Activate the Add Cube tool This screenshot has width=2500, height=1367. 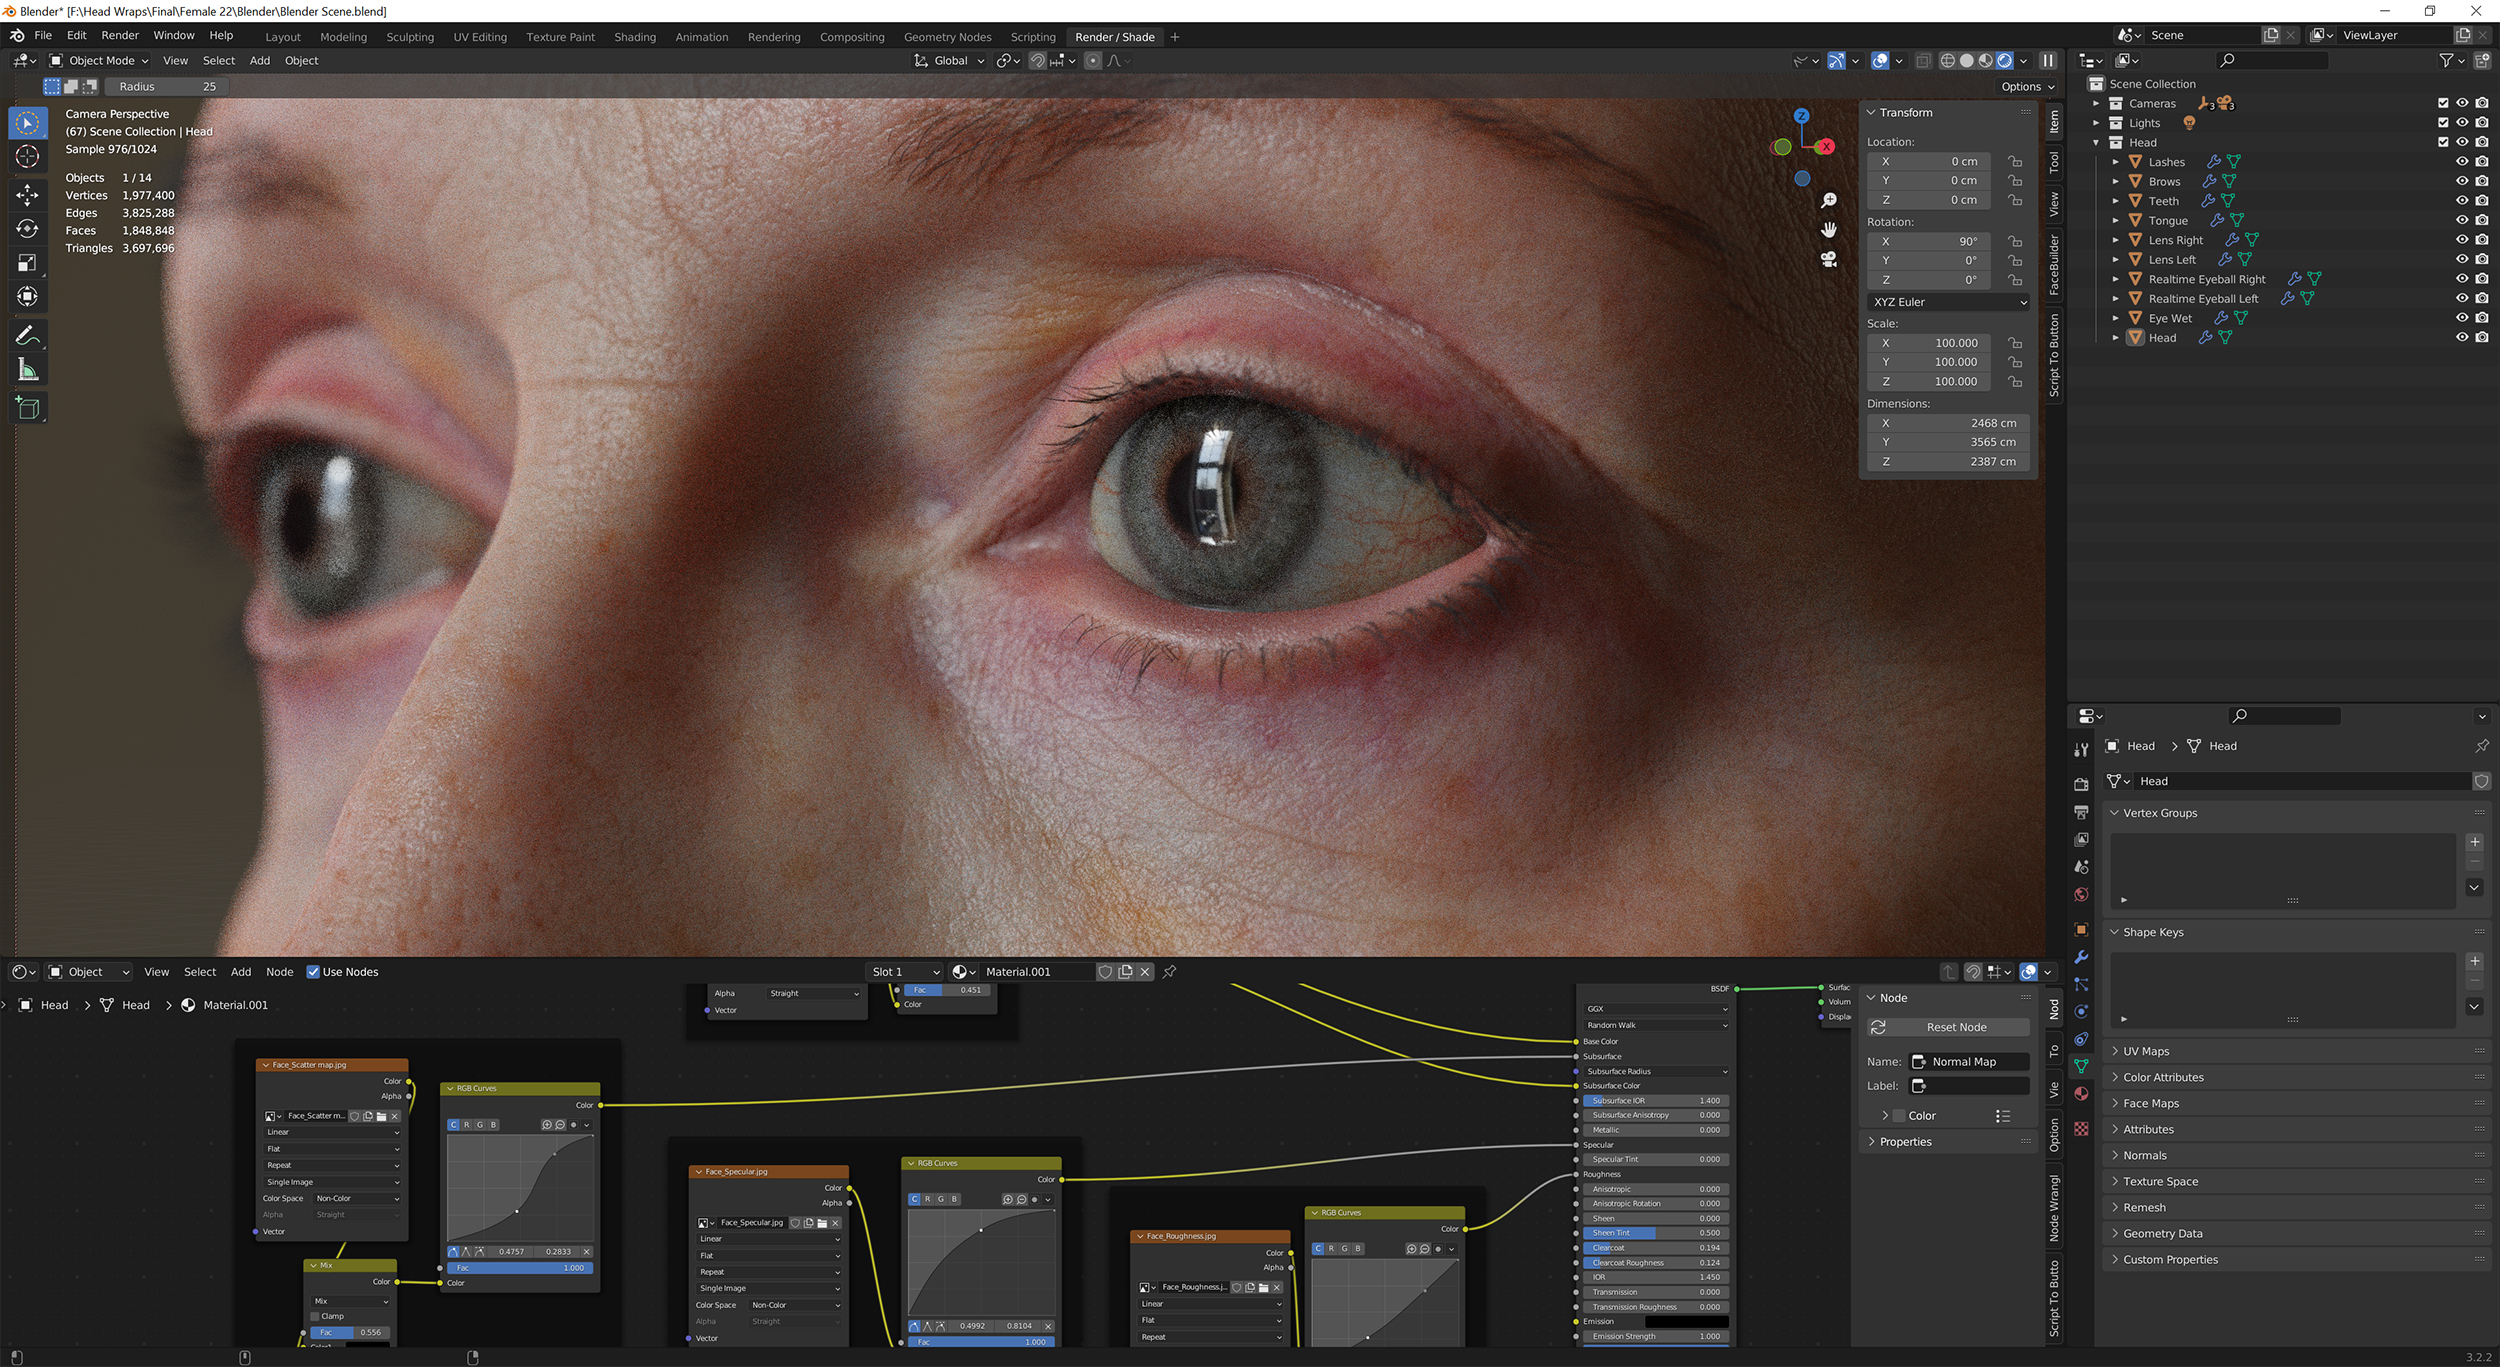point(27,407)
